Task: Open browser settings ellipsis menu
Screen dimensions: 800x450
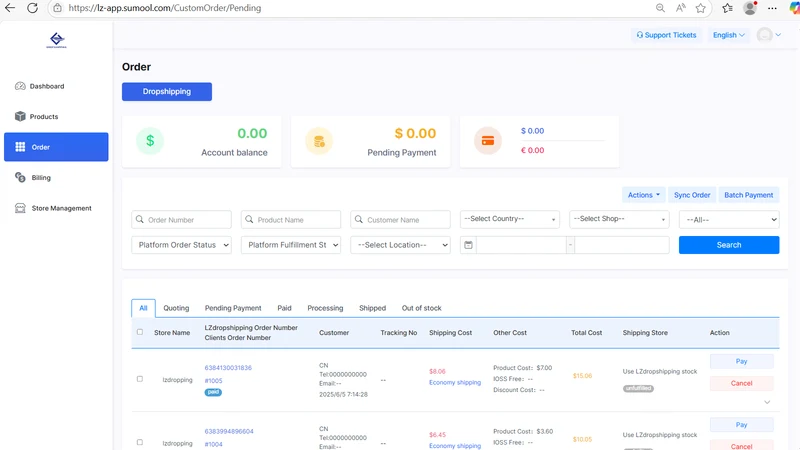Action: coord(772,8)
